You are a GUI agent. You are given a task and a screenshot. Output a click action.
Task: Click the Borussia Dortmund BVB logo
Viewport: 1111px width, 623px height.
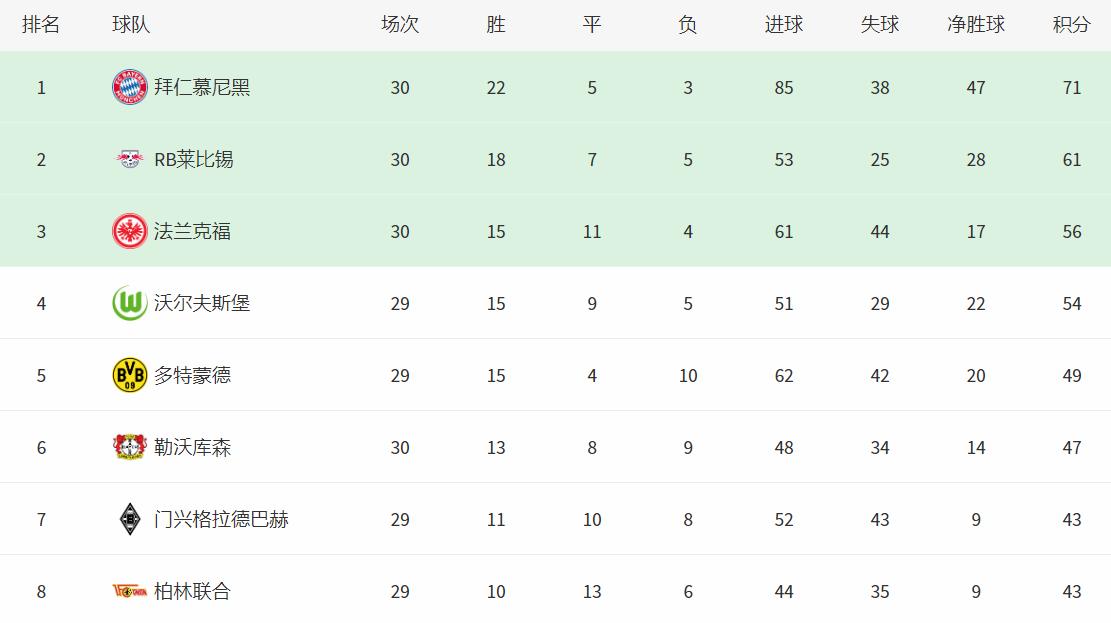tap(130, 375)
